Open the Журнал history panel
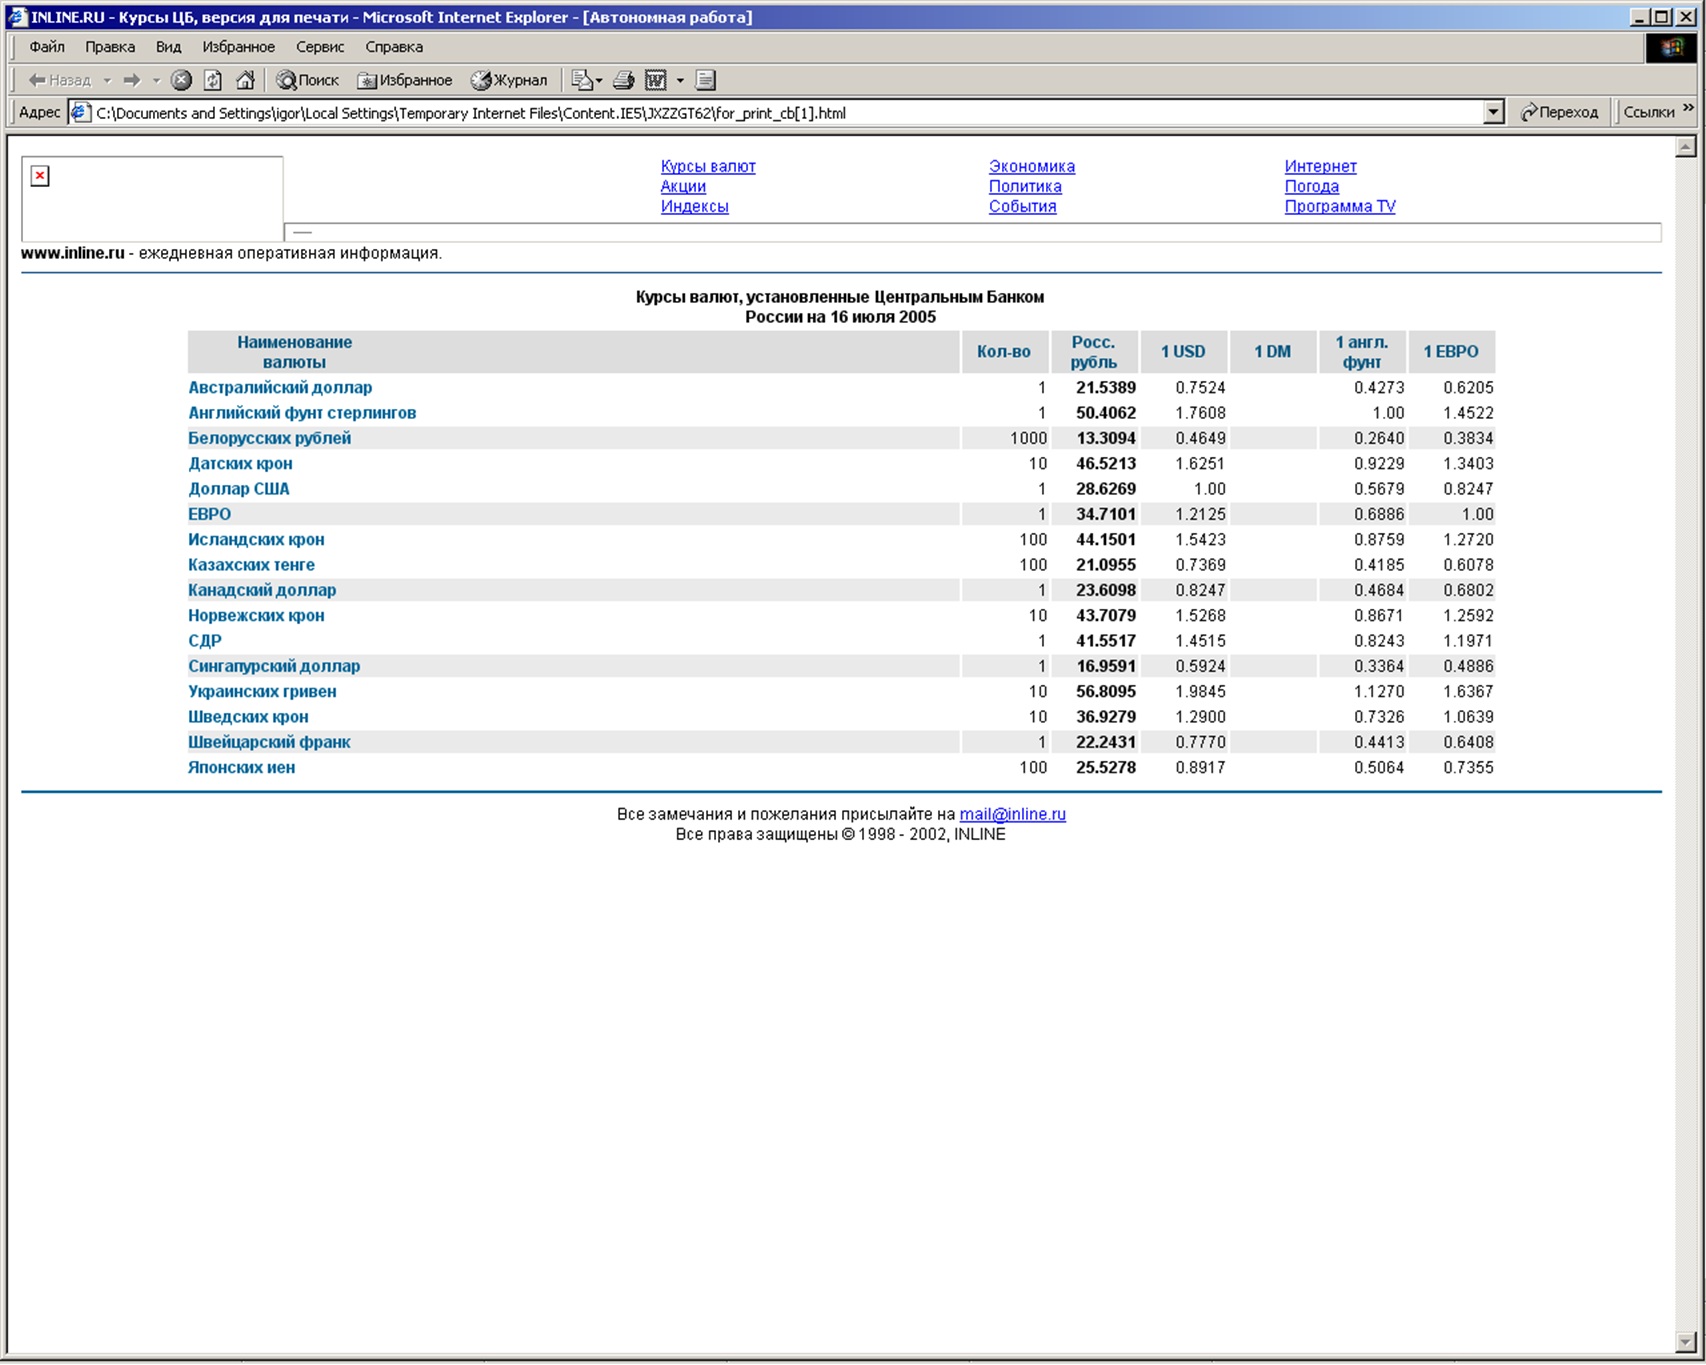 click(509, 80)
